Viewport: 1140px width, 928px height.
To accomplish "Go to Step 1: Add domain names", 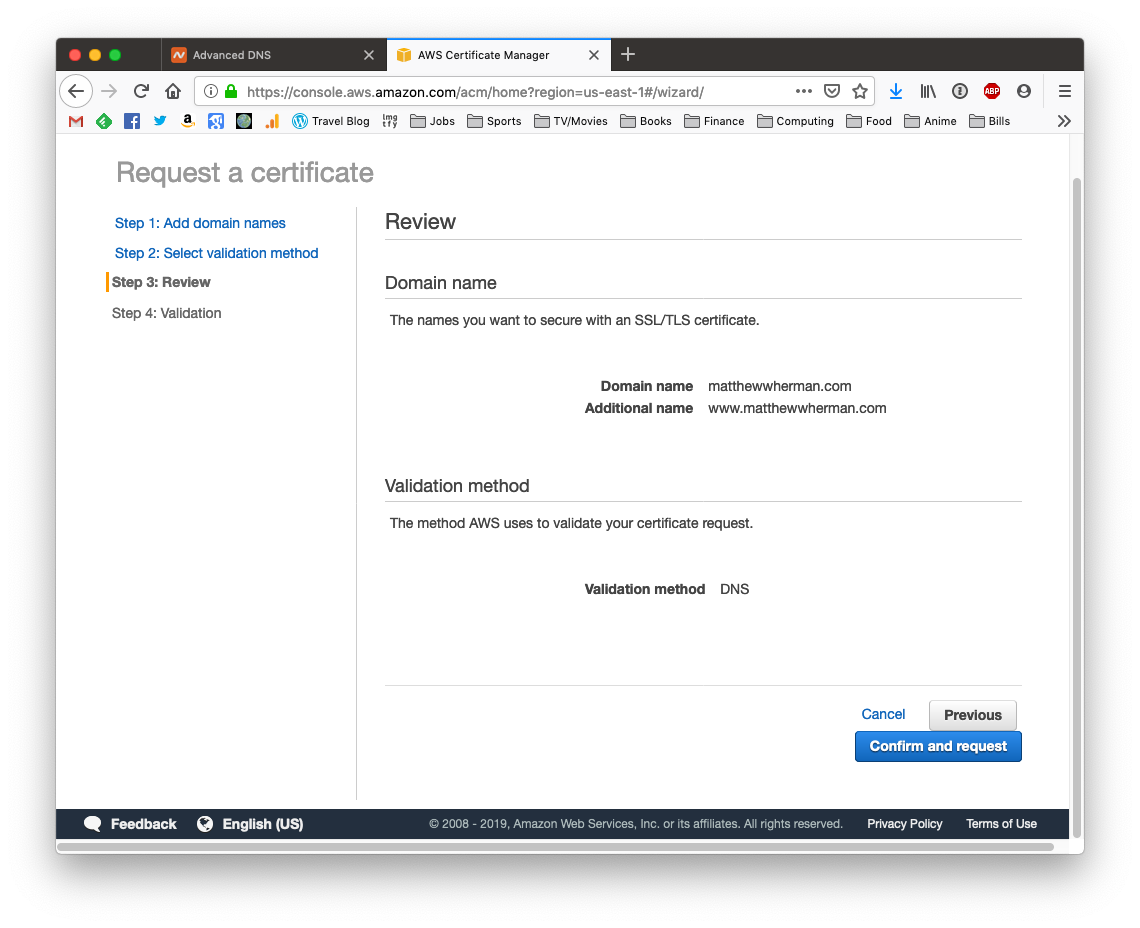I will (x=200, y=223).
